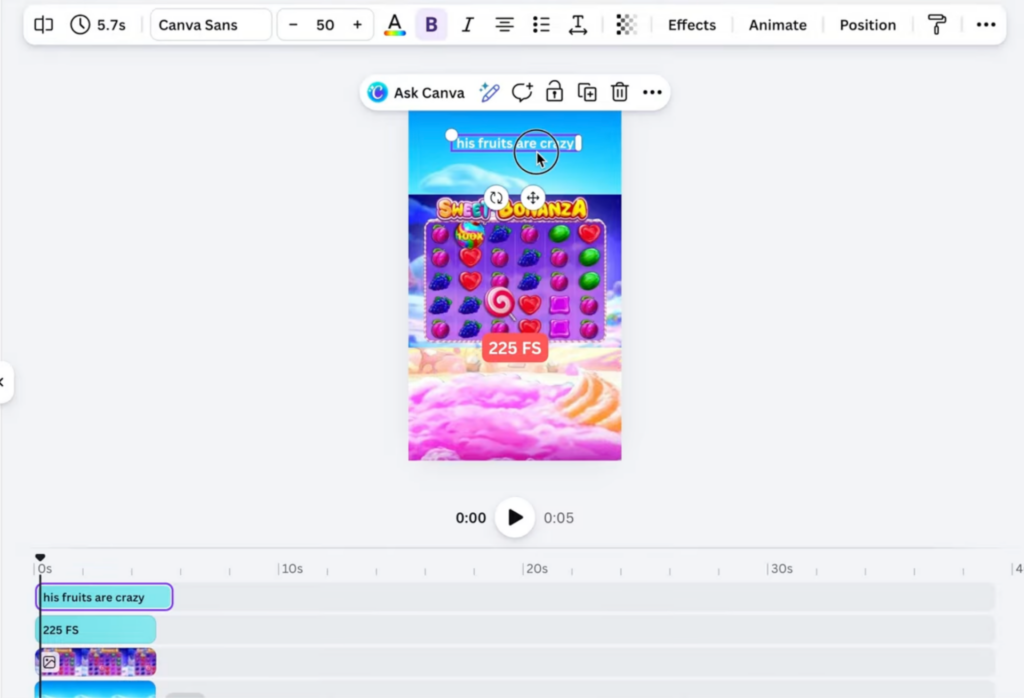The width and height of the screenshot is (1024, 698).
Task: Click the 'his fruits are crazy' text on canvas
Action: (515, 143)
